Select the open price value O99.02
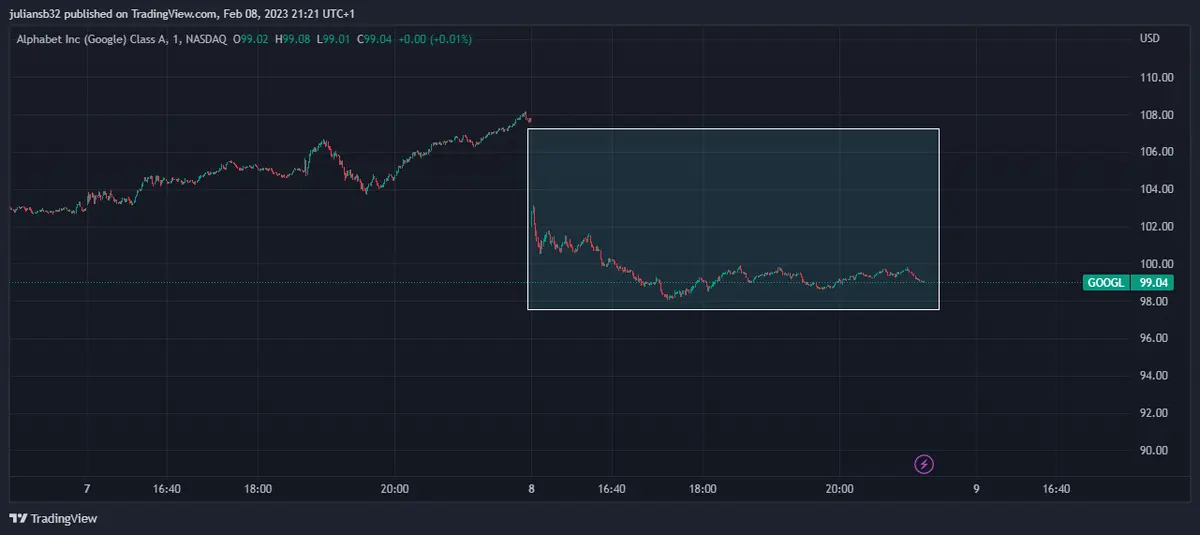This screenshot has height=535, width=1200. (250, 39)
